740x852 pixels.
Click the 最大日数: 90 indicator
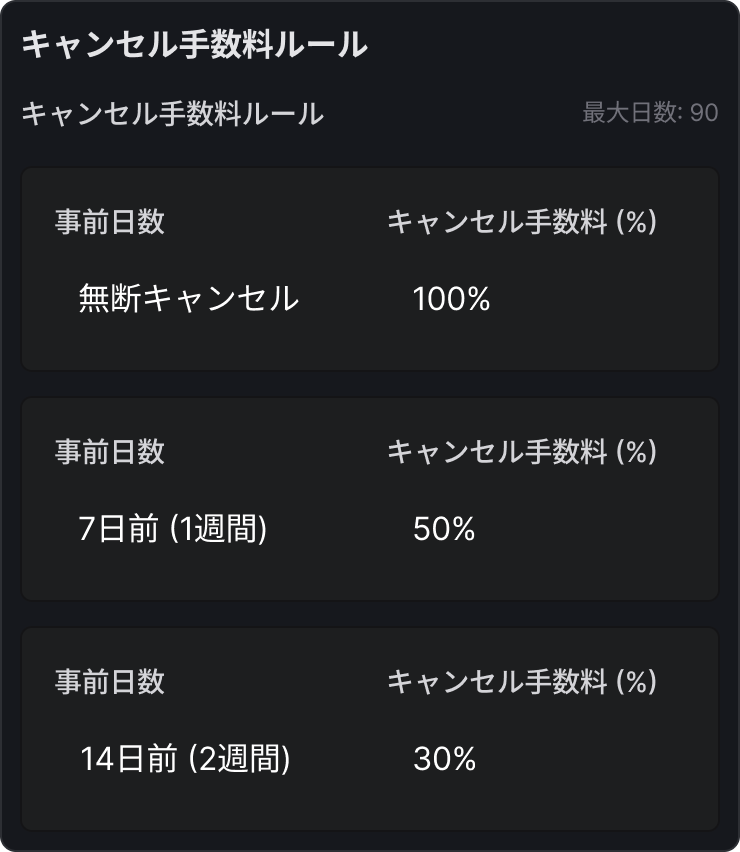[650, 113]
